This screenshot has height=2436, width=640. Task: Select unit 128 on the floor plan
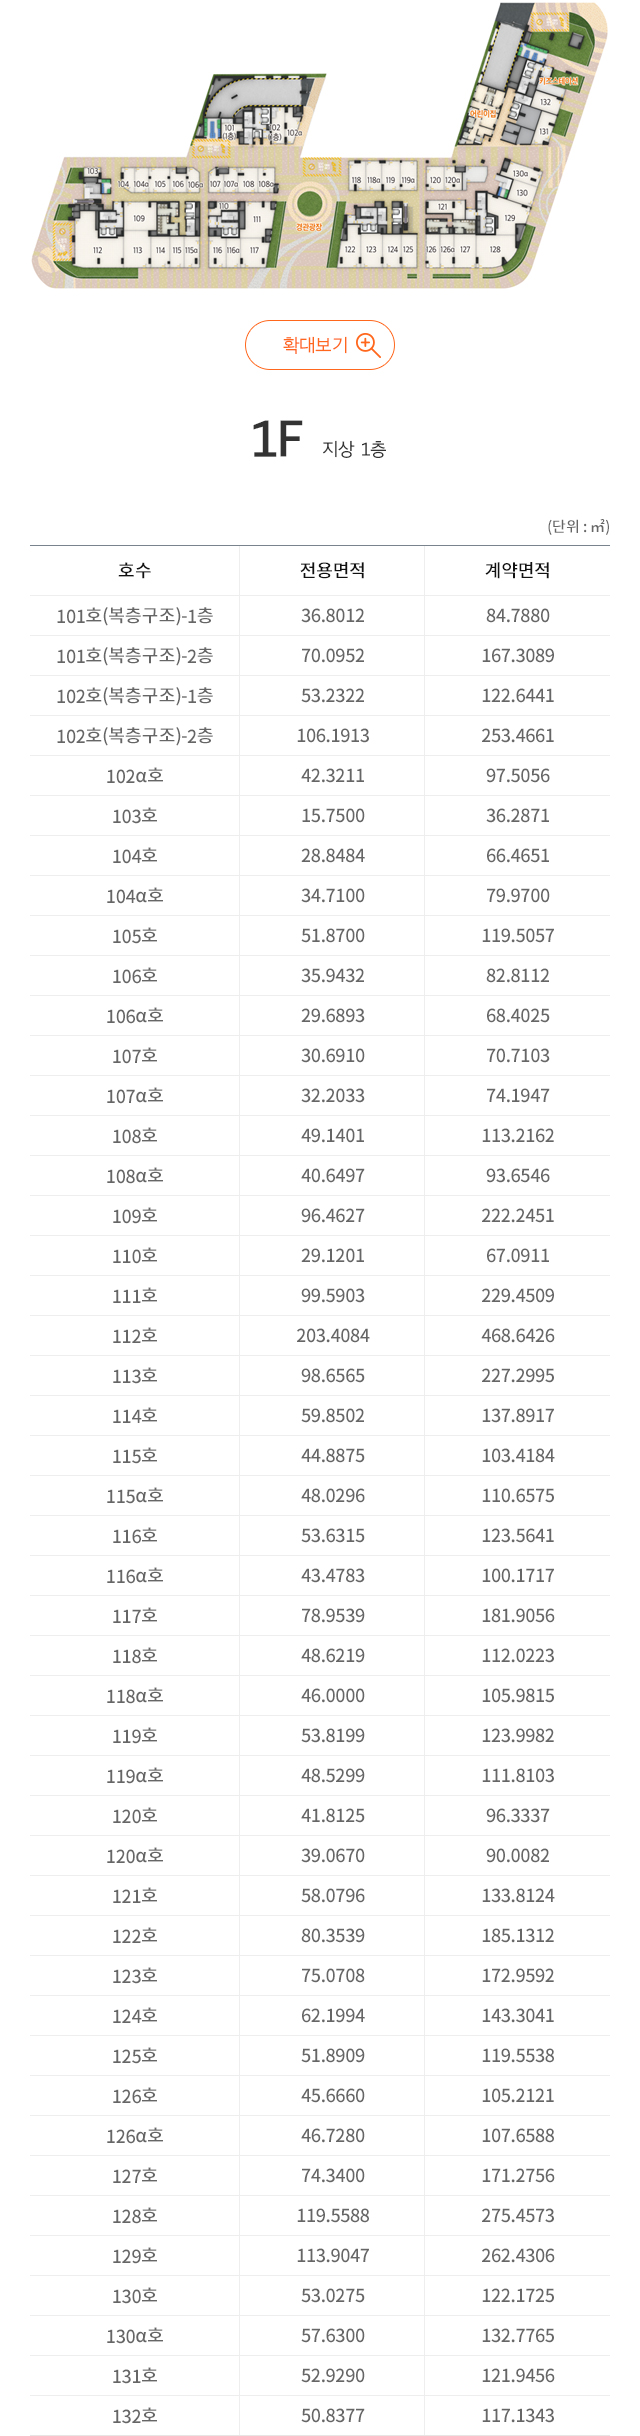(495, 249)
